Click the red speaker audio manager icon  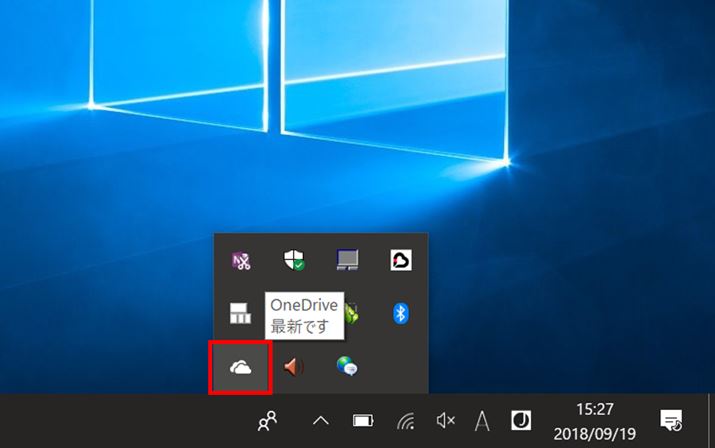pos(293,367)
